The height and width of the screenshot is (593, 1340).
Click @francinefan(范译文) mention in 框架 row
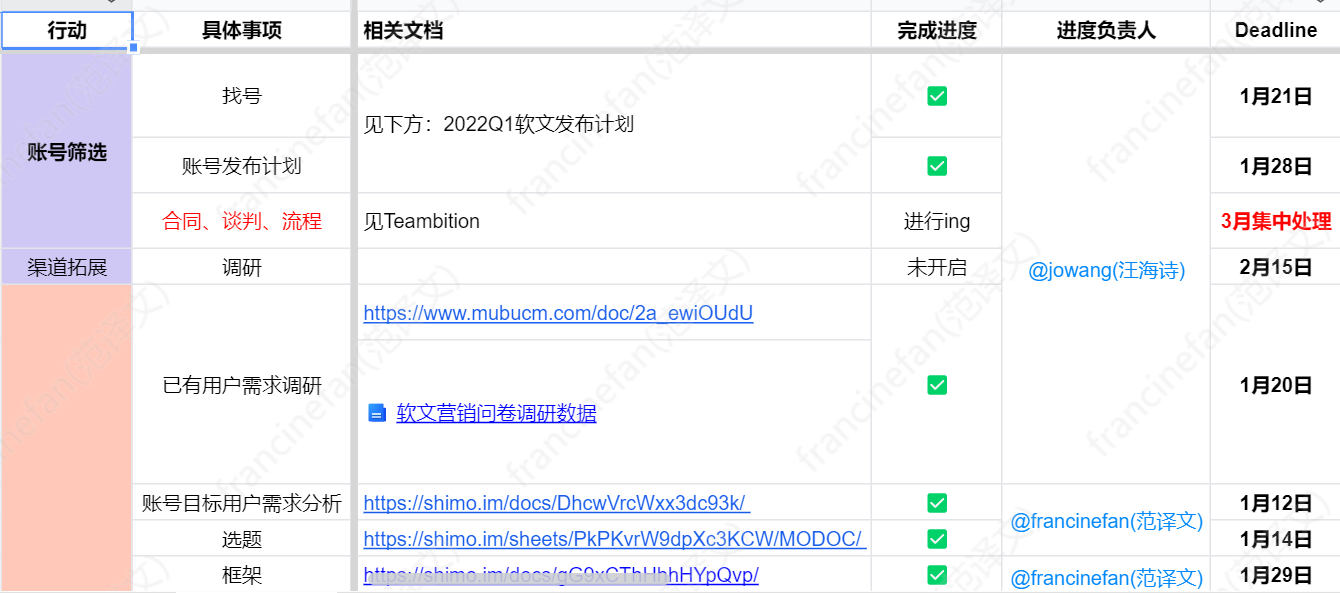click(1106, 577)
